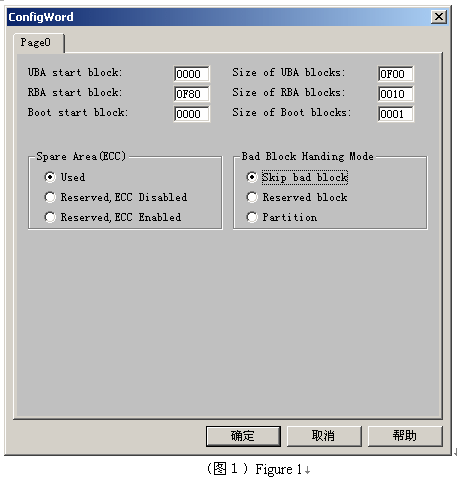Click the Size of UBA blocks field
457x478 pixels.
tap(396, 74)
